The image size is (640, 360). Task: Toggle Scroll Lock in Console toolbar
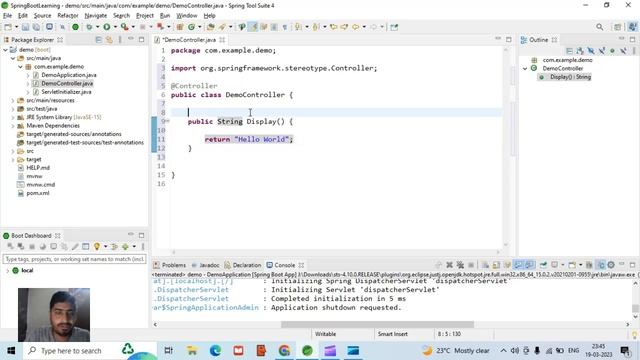pyautogui.click(x=496, y=265)
